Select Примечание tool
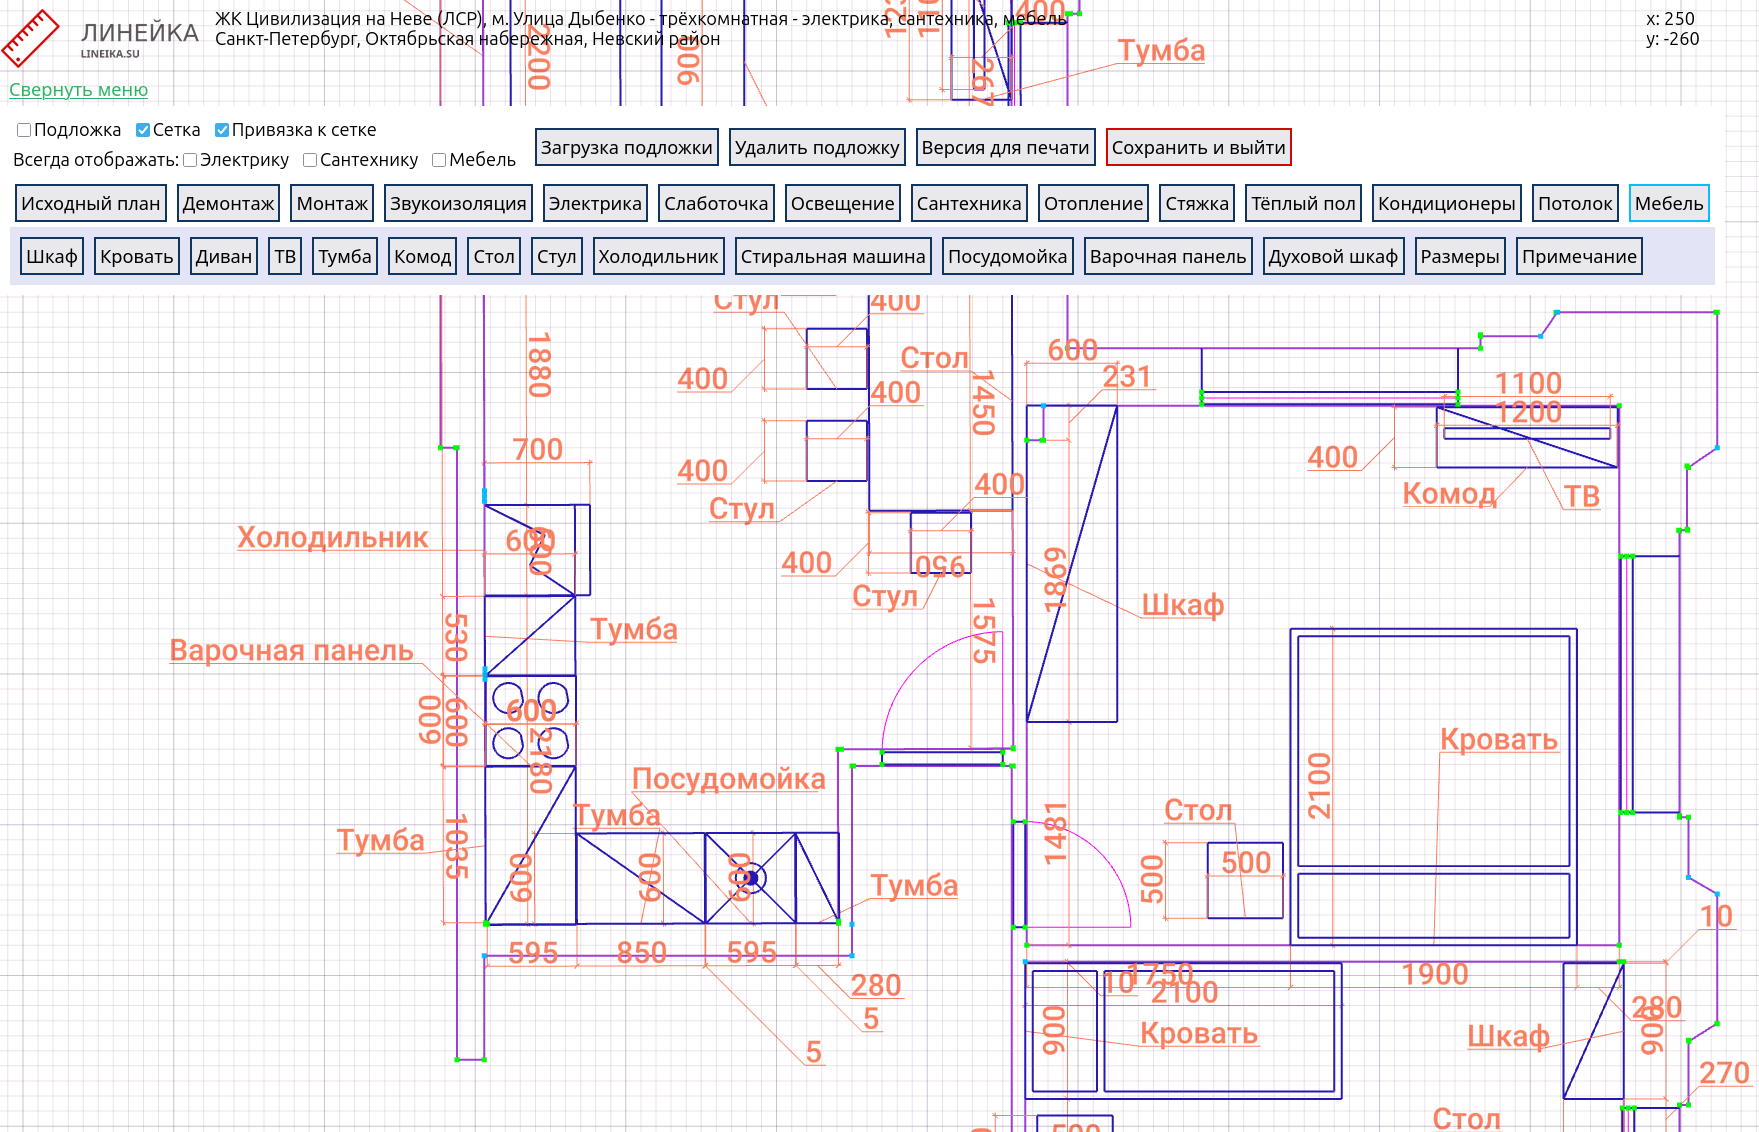Screen dimensions: 1759x1132 [x=1579, y=256]
